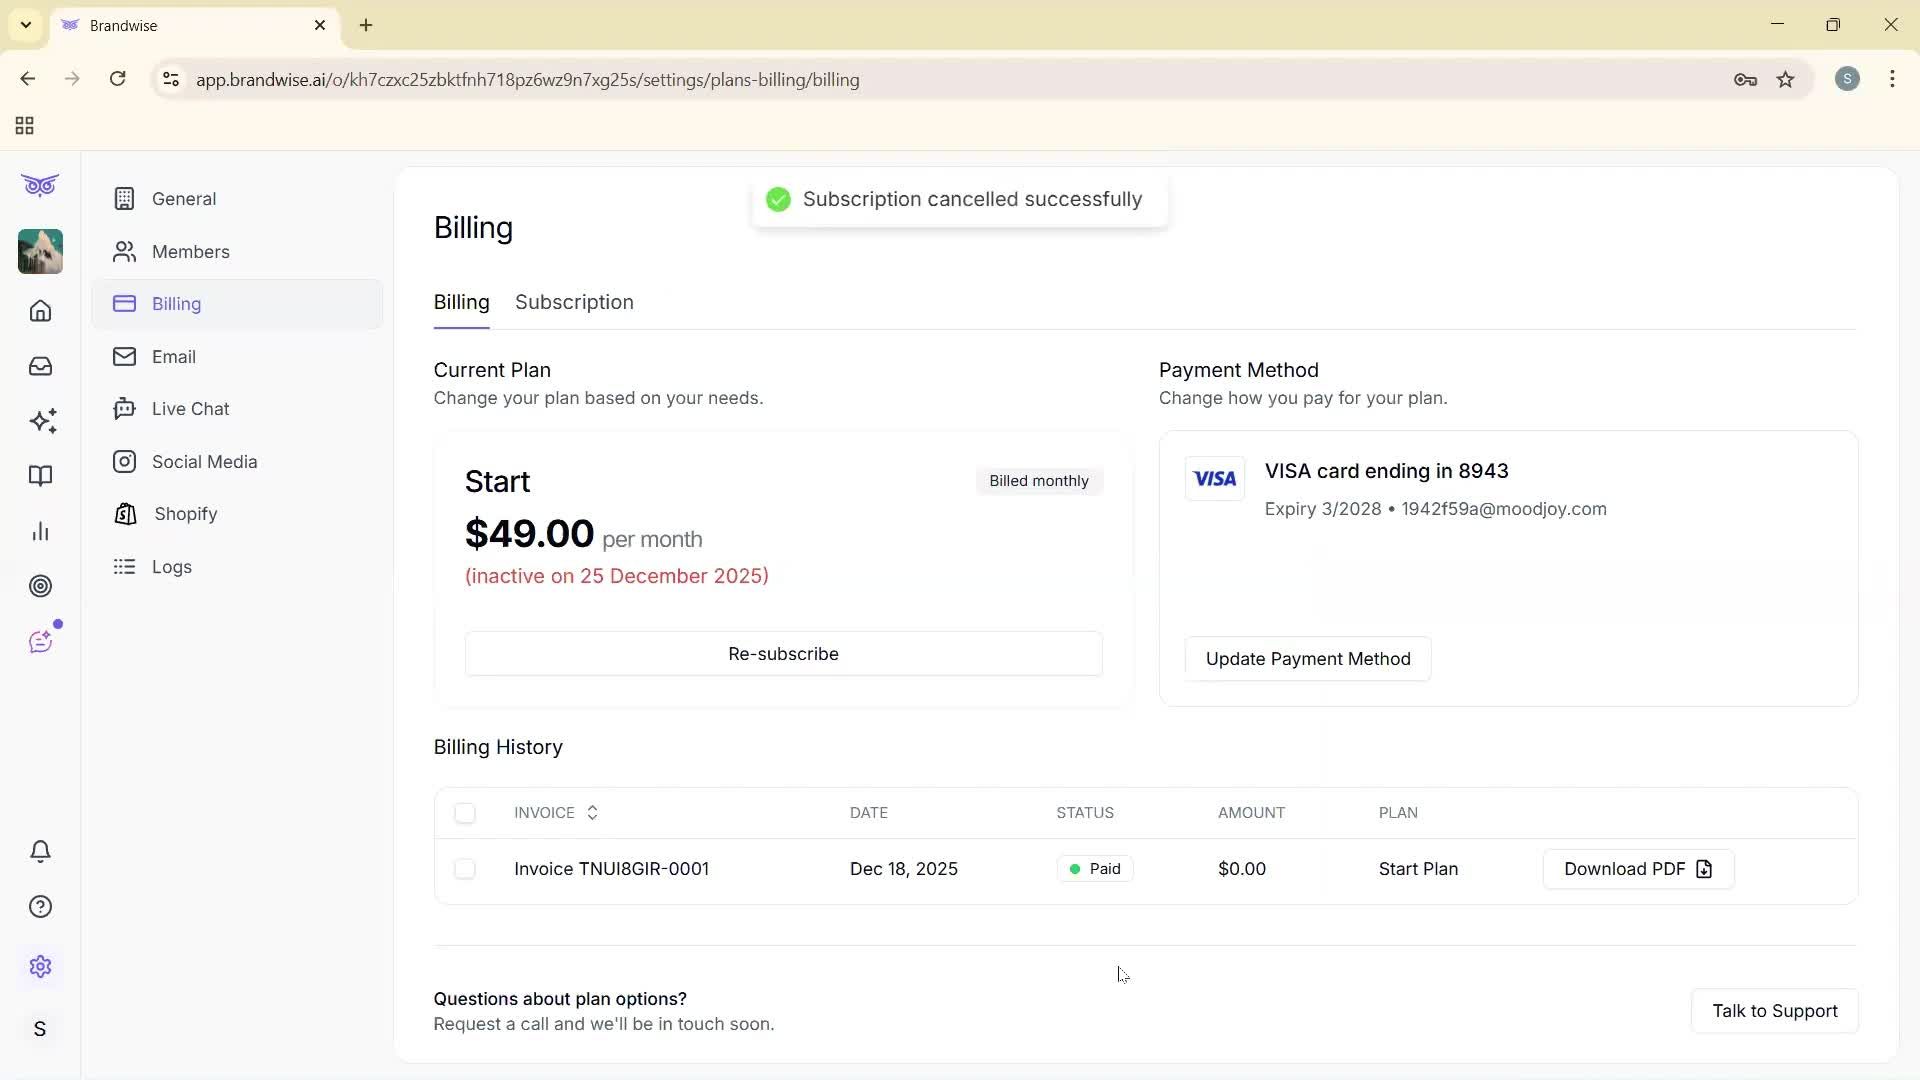The height and width of the screenshot is (1080, 1920).
Task: Open the Home icon in left rail
Action: [40, 311]
